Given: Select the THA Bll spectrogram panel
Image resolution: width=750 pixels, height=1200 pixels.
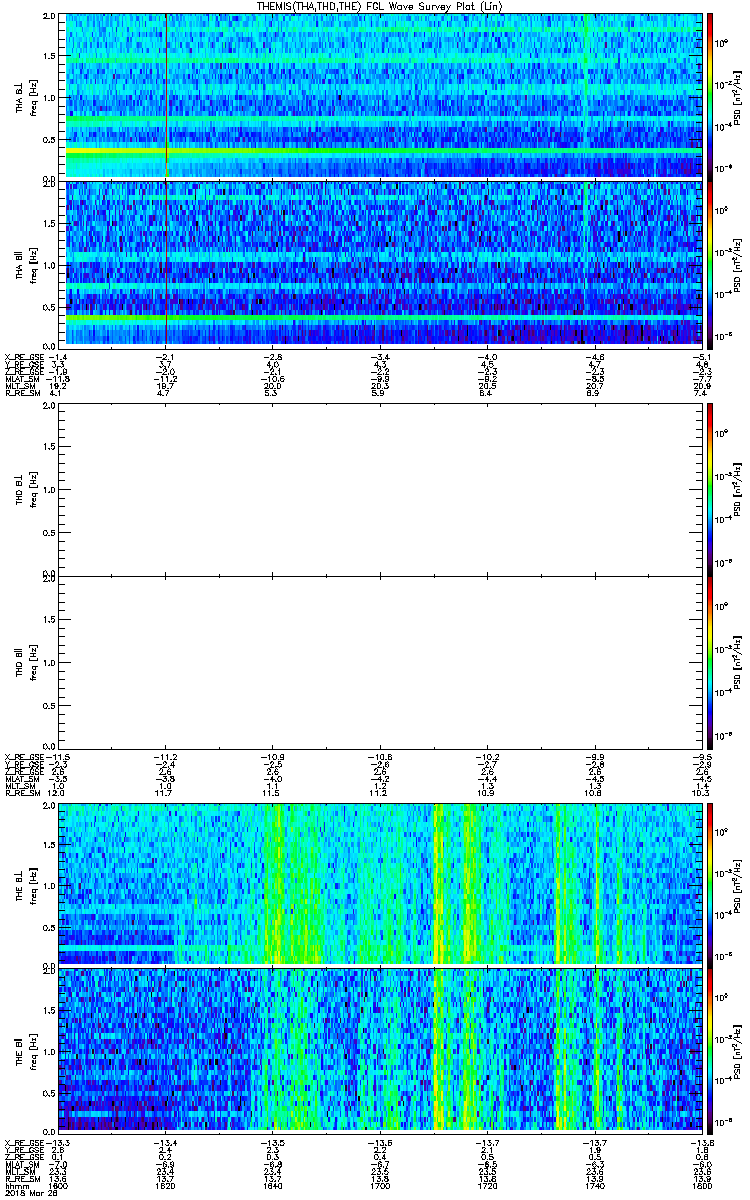Looking at the screenshot, I should pyautogui.click(x=380, y=264).
